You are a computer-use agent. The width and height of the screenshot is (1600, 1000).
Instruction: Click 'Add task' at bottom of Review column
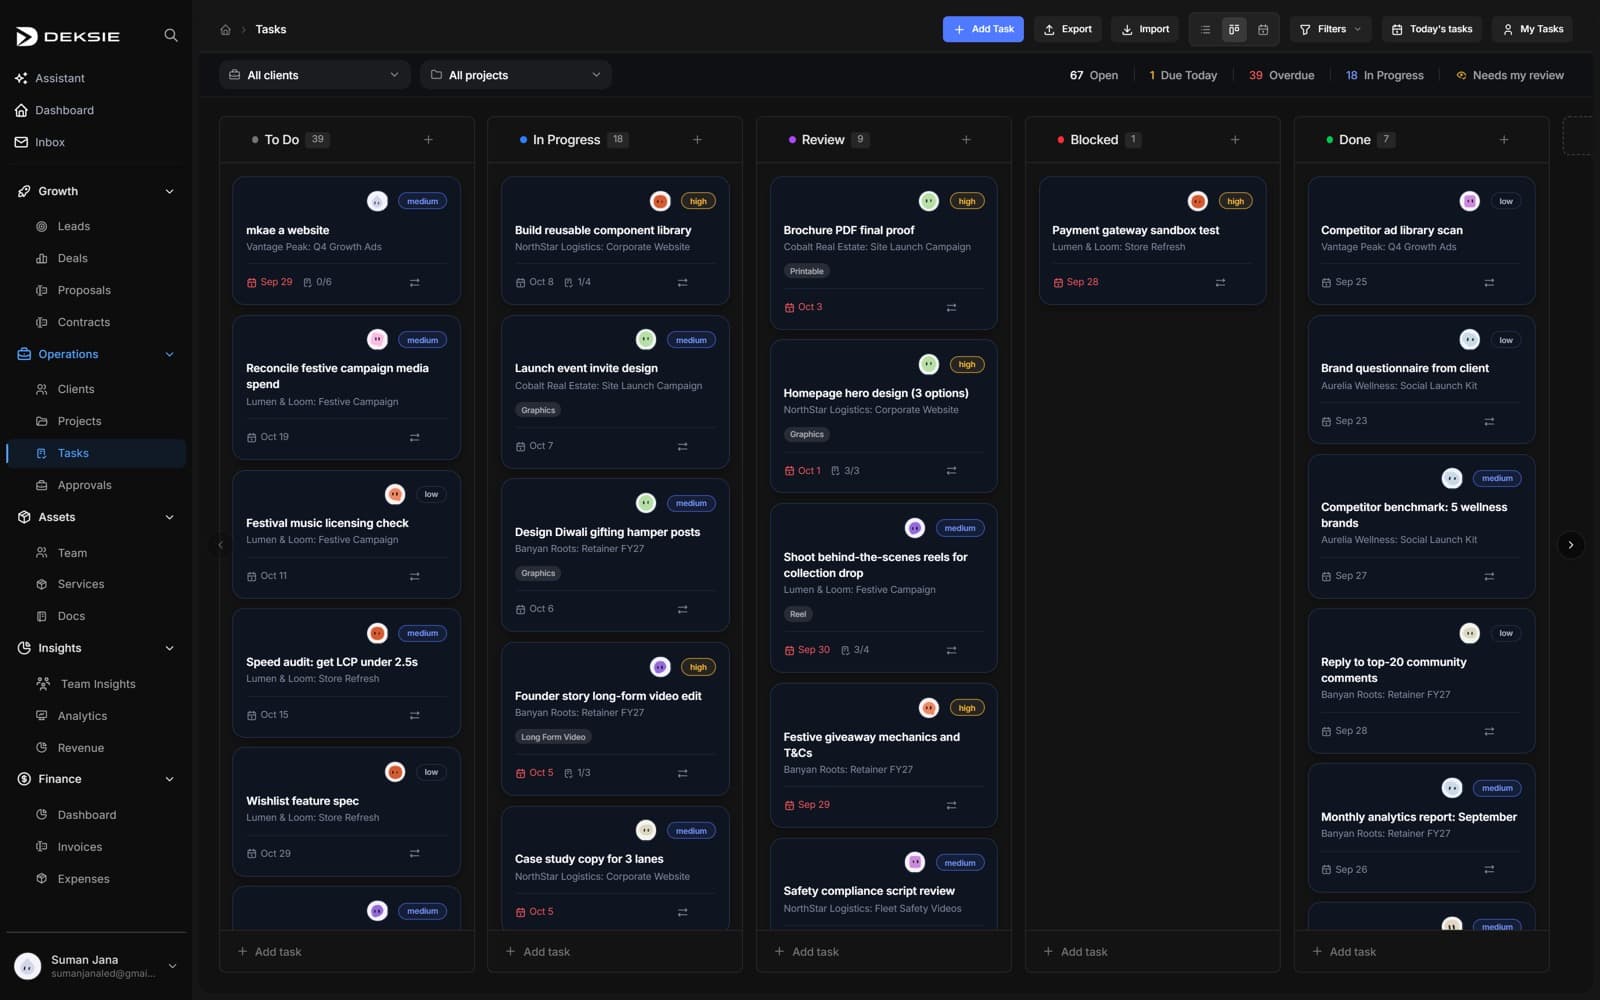pyautogui.click(x=806, y=952)
